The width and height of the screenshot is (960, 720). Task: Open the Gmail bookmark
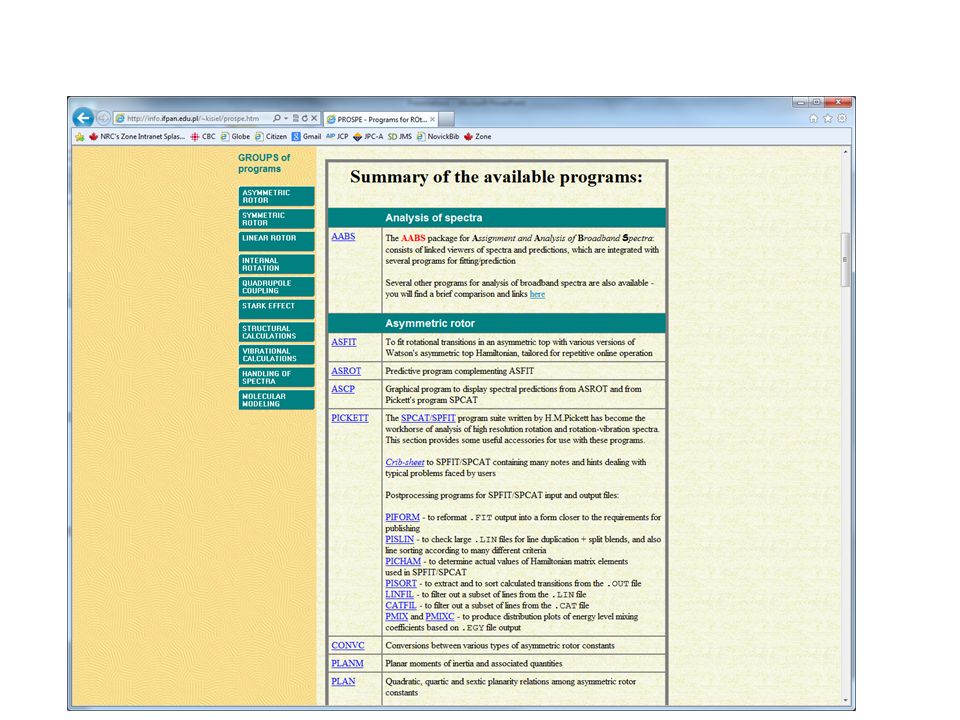306,137
